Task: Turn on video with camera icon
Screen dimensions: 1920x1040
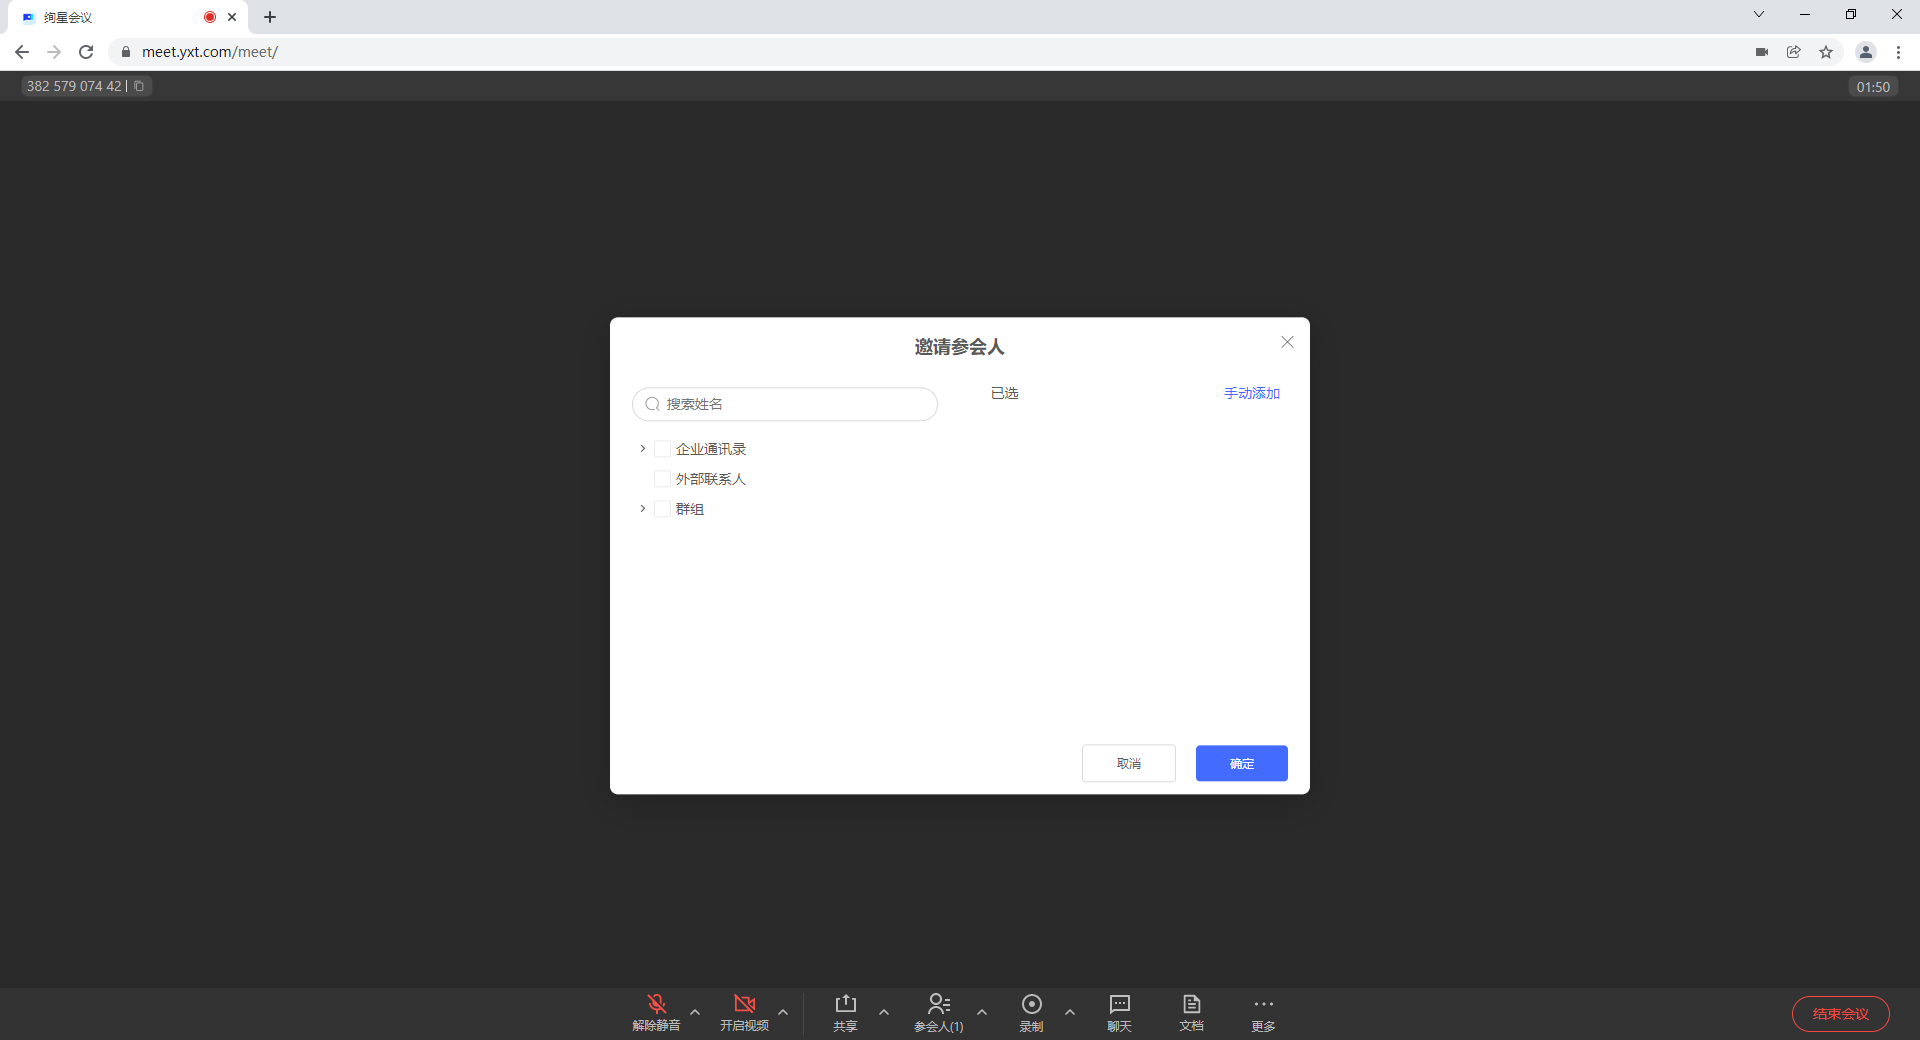Action: [744, 1004]
